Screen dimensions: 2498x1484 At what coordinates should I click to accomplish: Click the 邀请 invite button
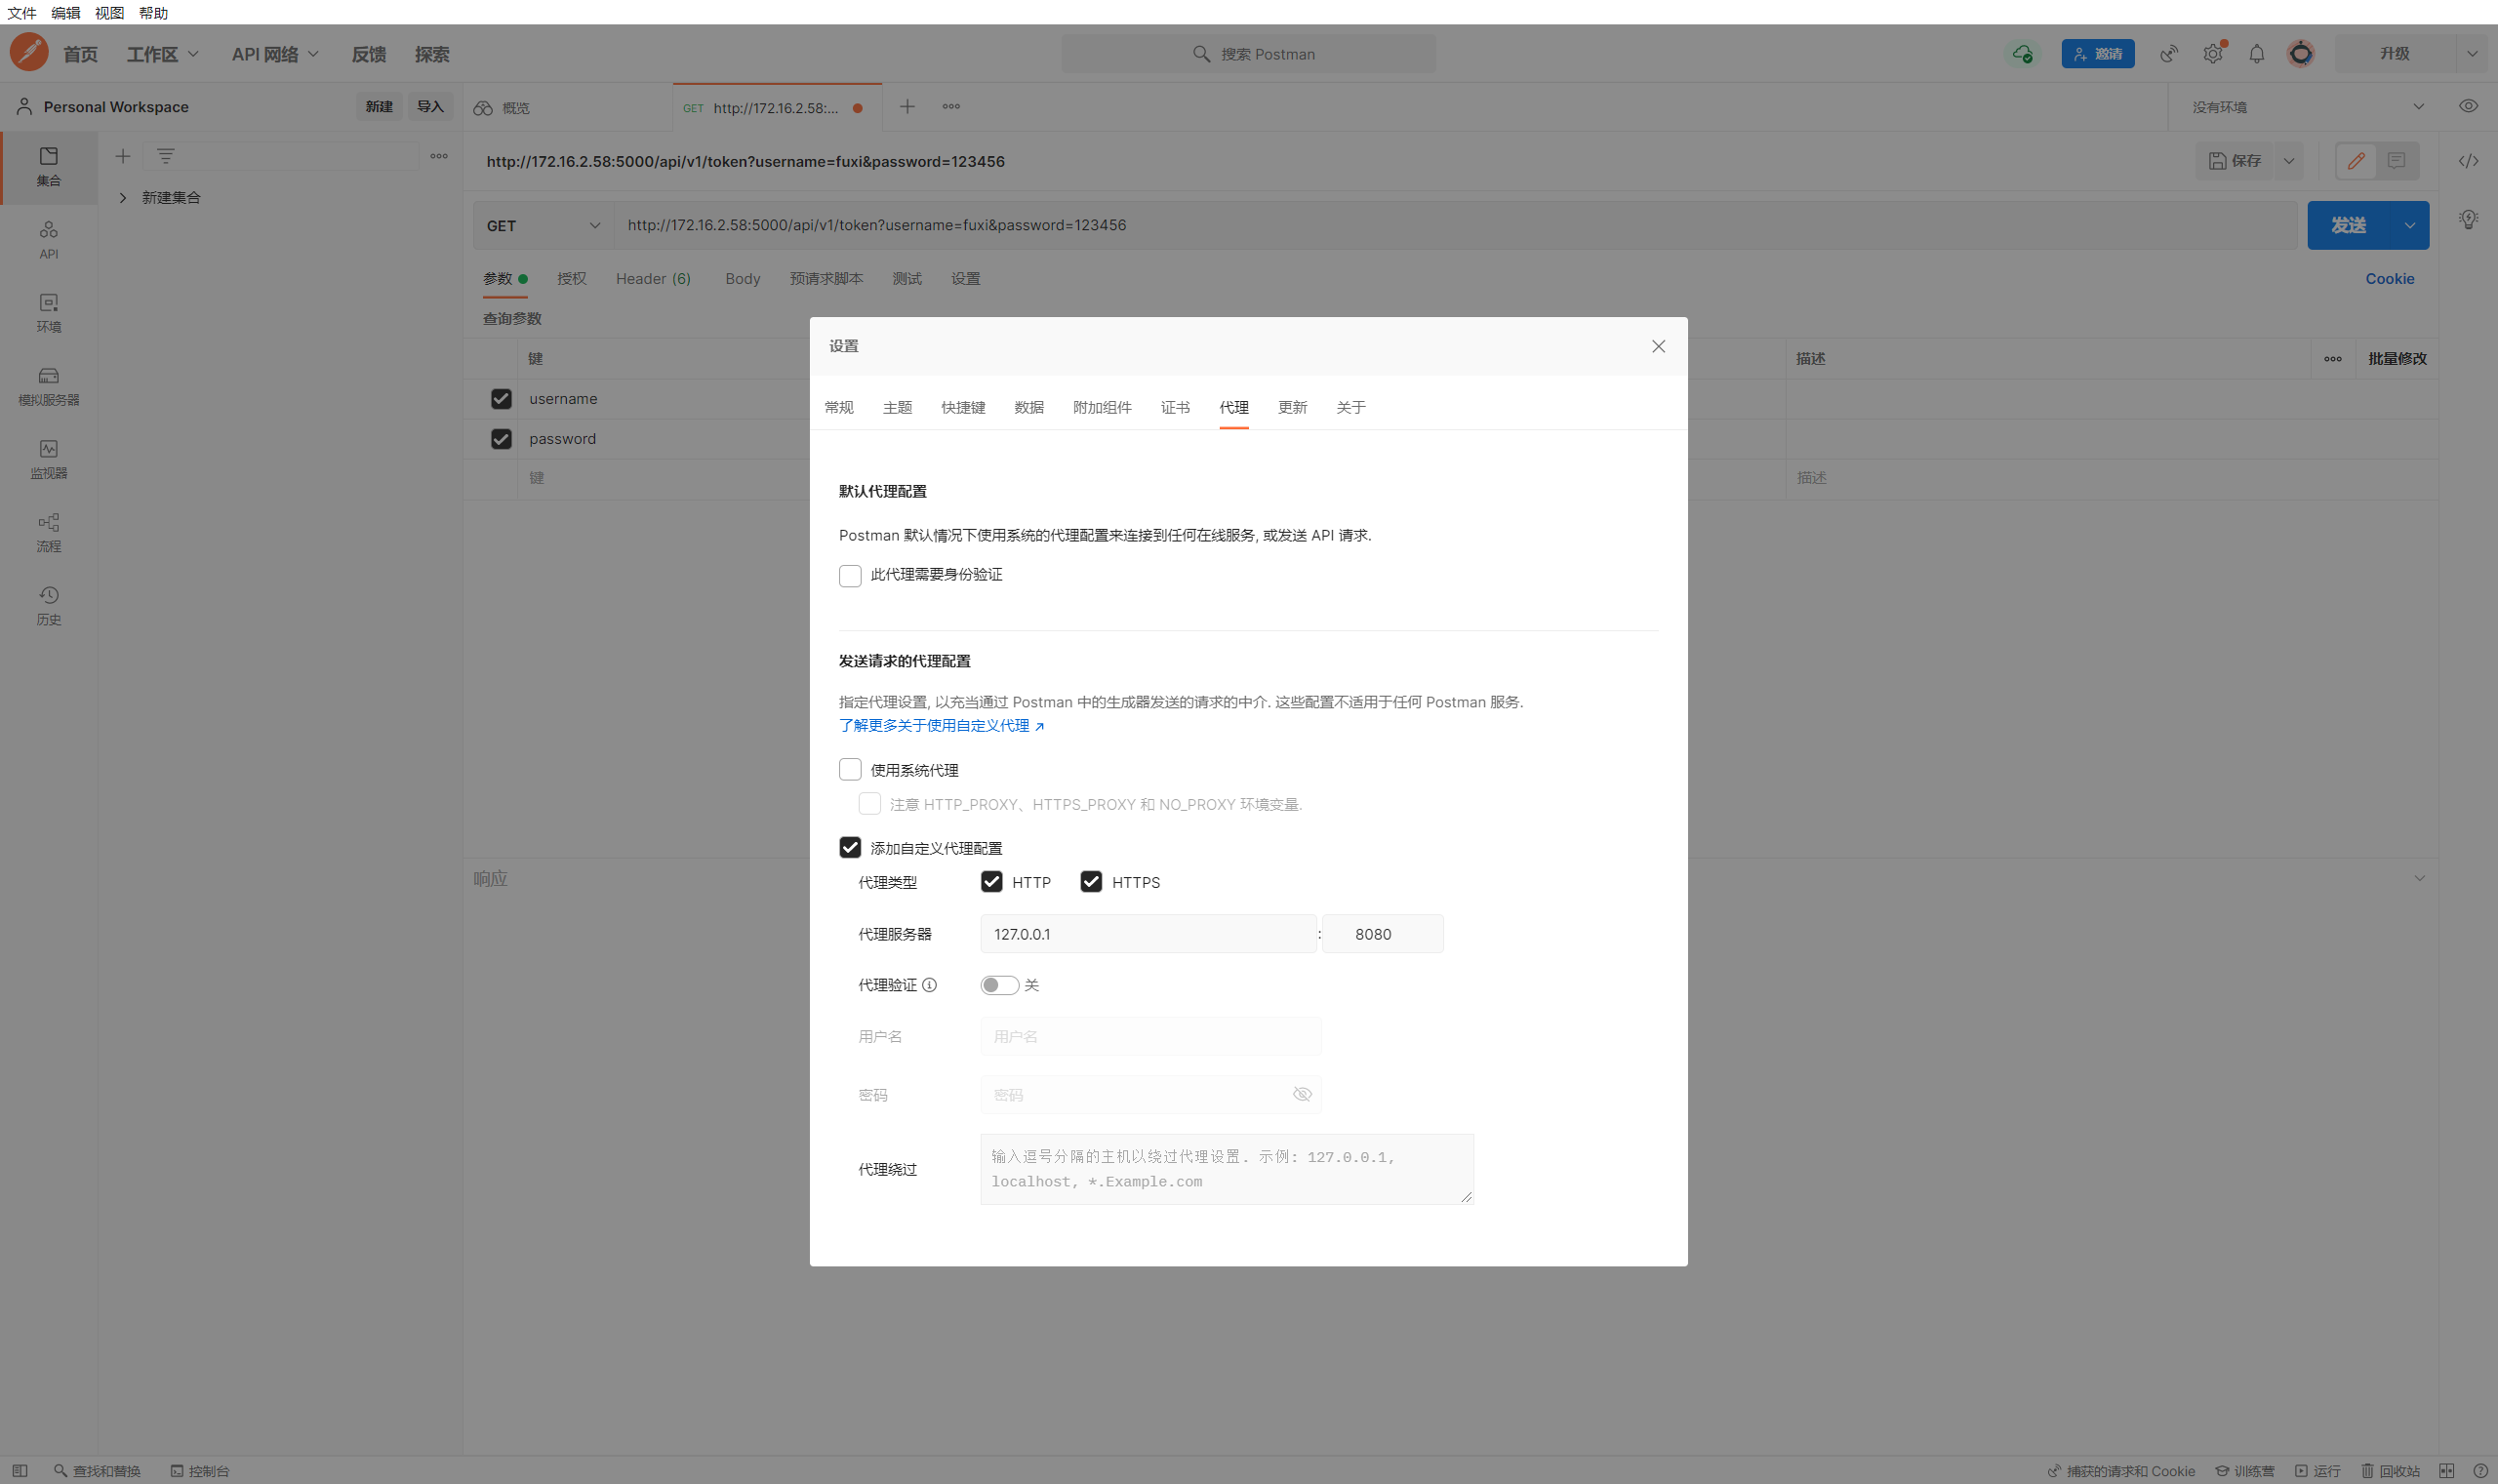point(2097,54)
